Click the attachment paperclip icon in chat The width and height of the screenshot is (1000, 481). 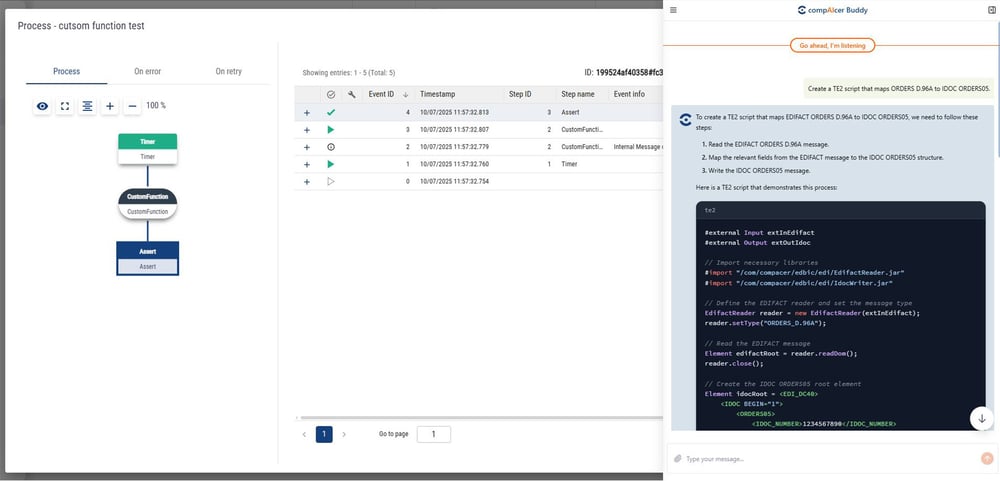678,459
